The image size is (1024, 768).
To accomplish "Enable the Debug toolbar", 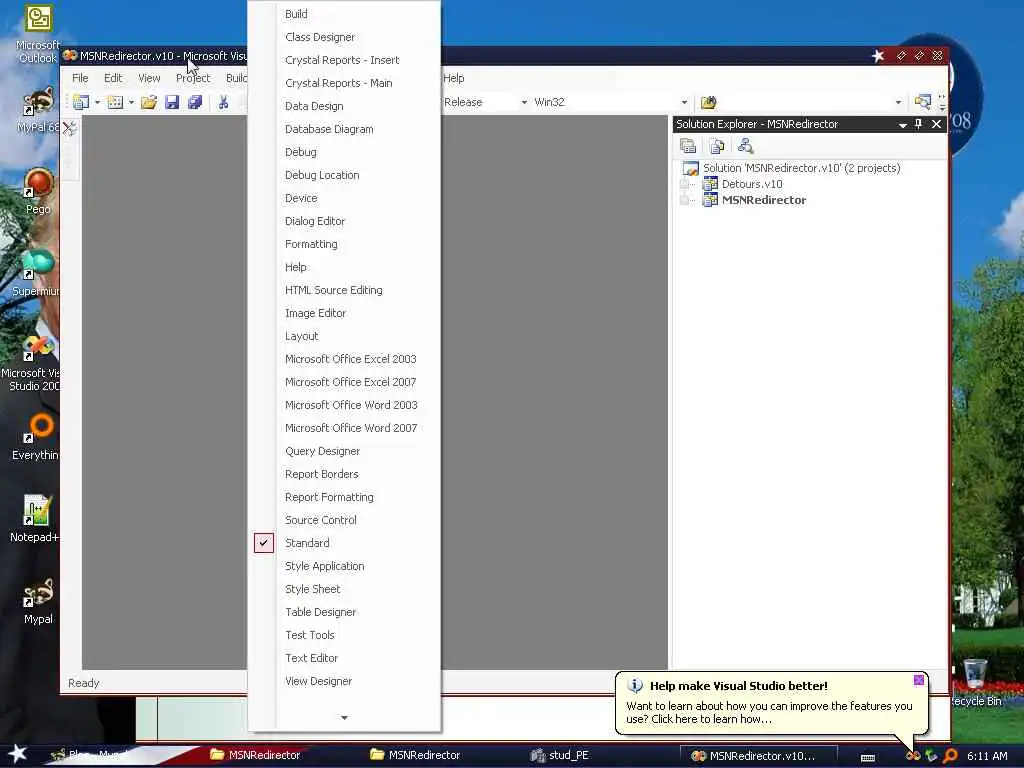I will 344,152.
